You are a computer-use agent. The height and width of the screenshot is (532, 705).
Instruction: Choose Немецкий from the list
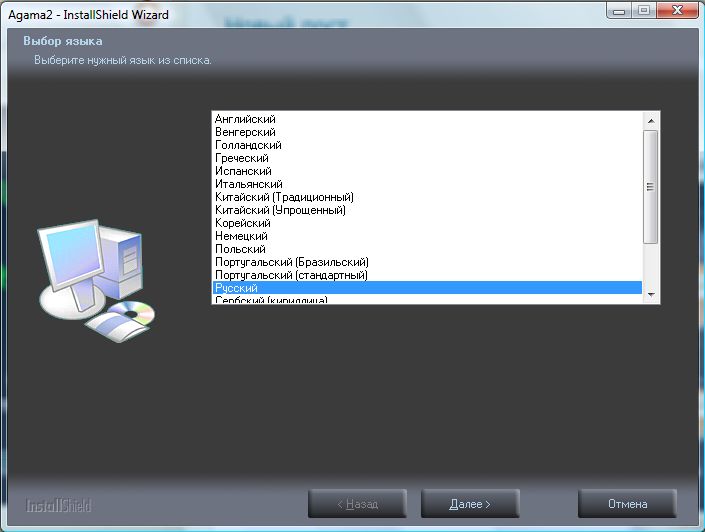[427, 236]
